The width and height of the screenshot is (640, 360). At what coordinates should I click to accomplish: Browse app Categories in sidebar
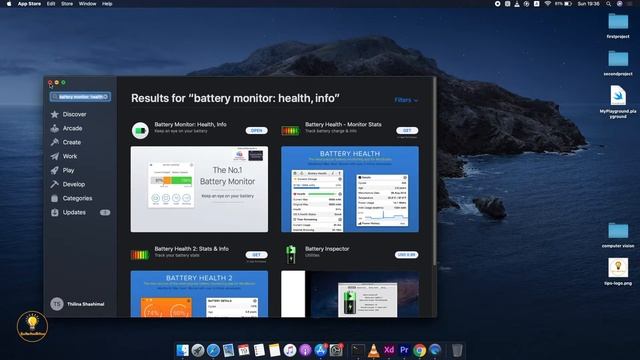[77, 198]
